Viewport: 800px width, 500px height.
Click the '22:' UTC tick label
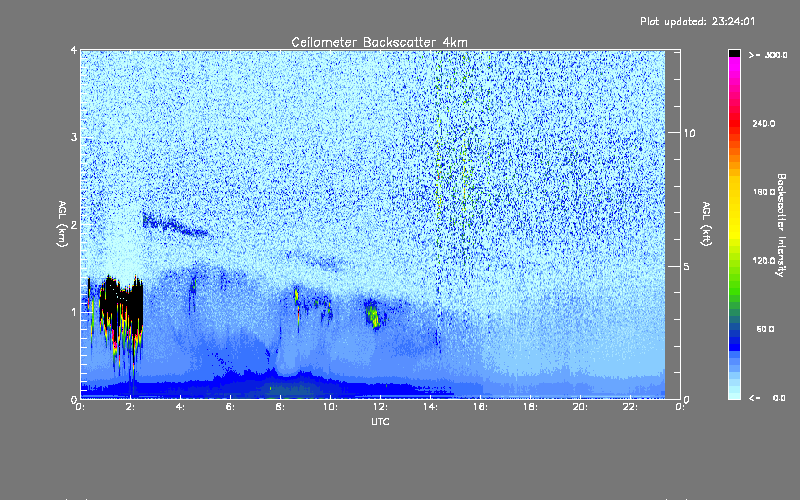[630, 407]
